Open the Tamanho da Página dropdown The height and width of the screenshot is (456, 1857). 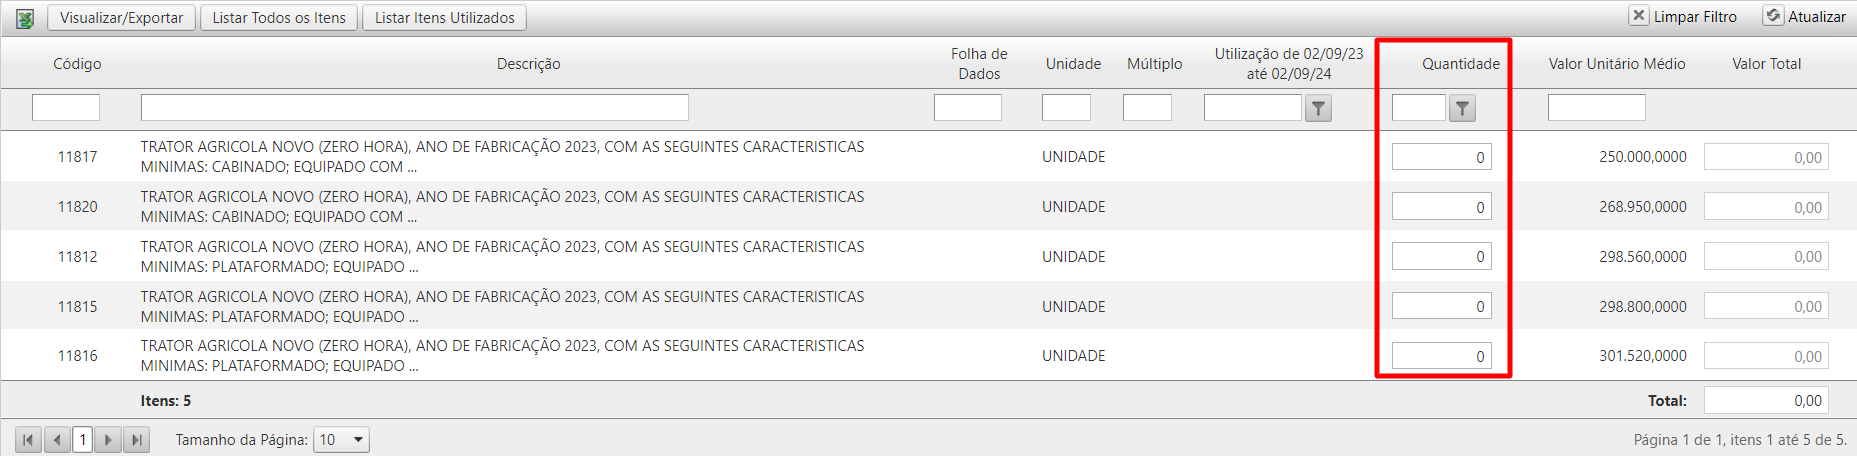[341, 440]
